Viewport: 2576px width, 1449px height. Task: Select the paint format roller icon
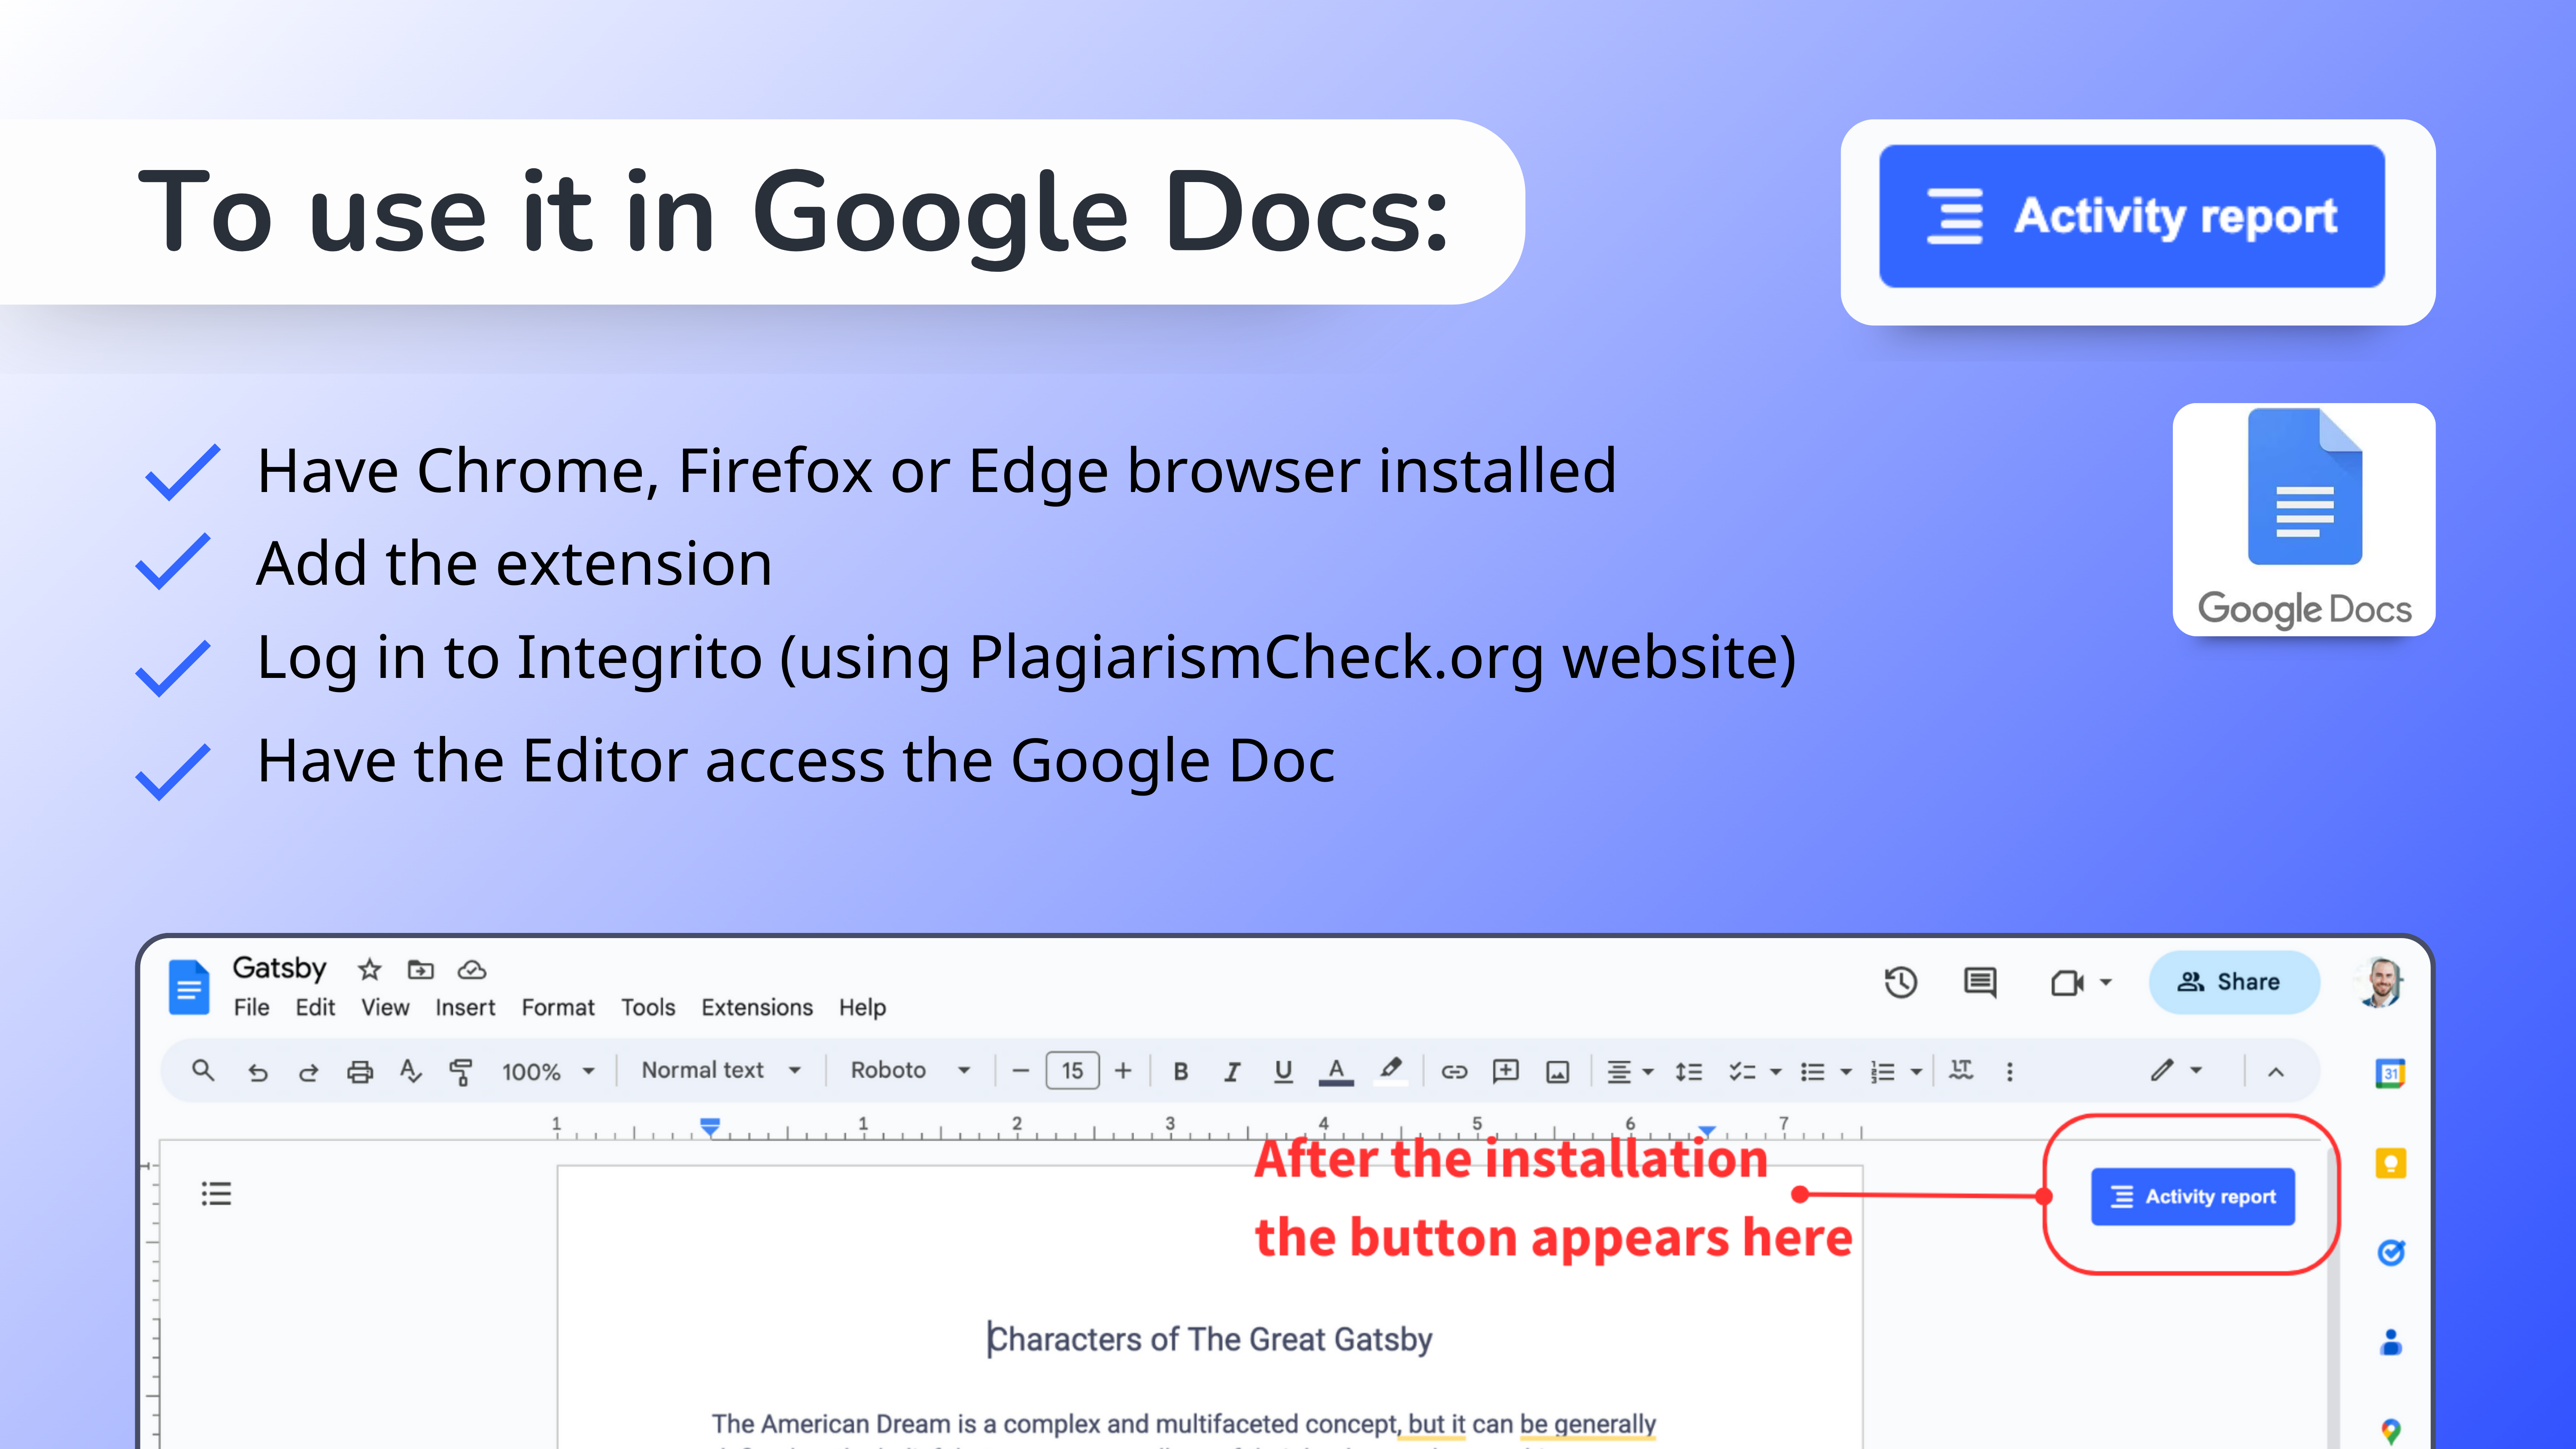tap(461, 1071)
